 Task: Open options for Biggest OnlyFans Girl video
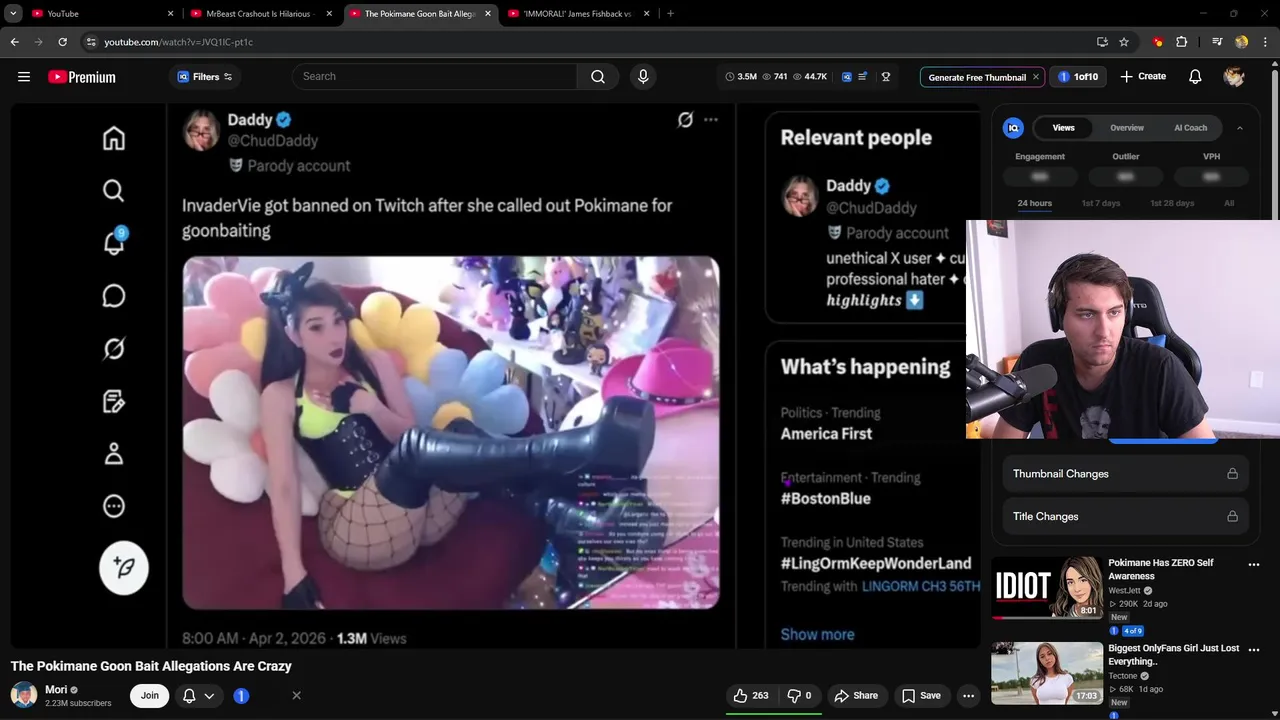(x=1254, y=650)
